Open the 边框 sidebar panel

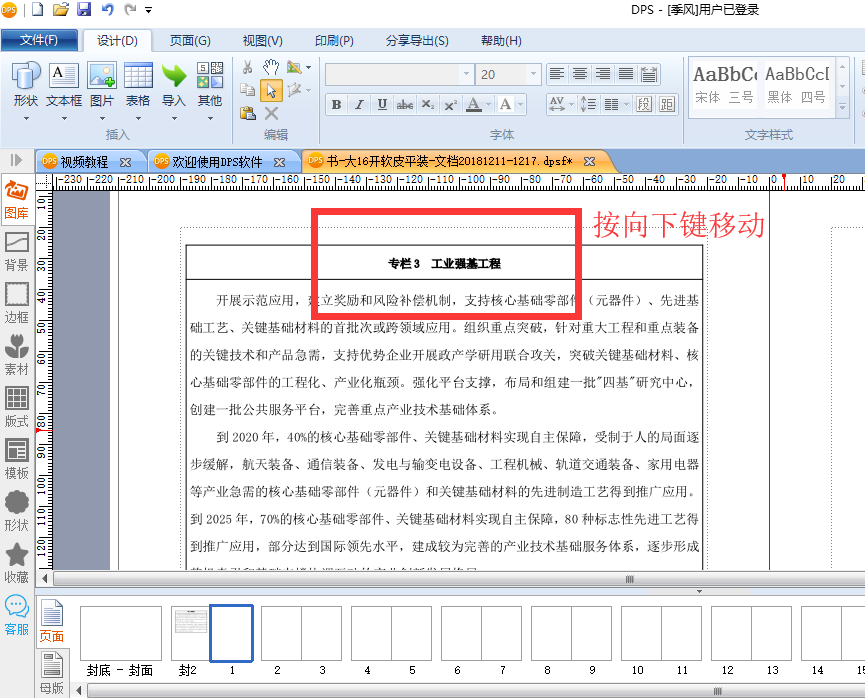coord(17,303)
